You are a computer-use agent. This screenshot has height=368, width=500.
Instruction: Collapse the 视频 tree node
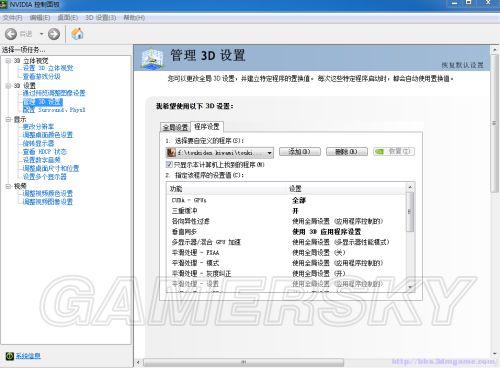point(8,186)
